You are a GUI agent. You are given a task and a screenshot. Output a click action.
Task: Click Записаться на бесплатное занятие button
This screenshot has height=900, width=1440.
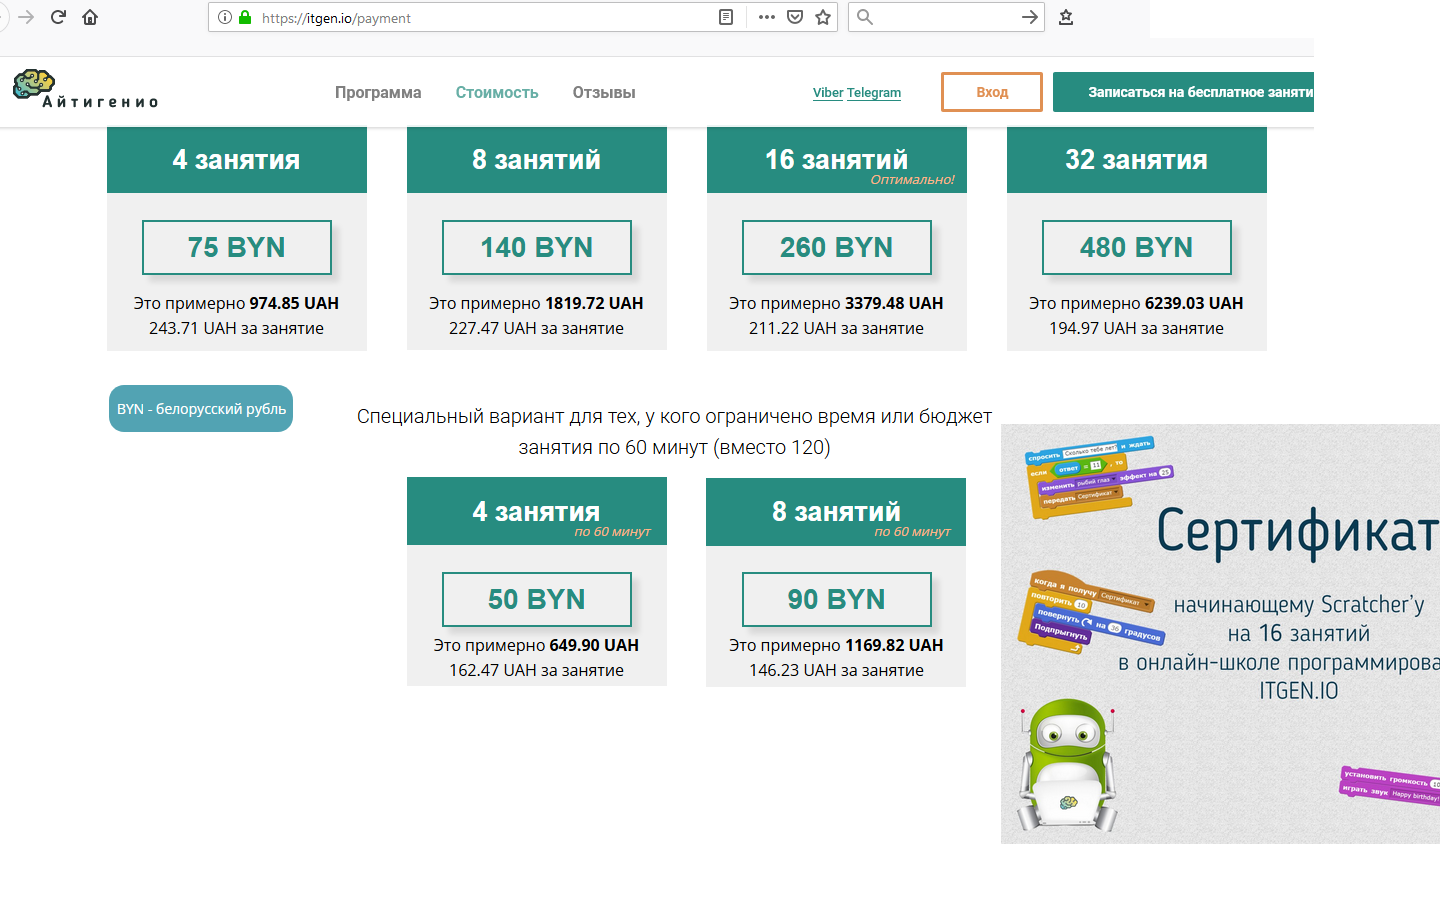point(1183,92)
